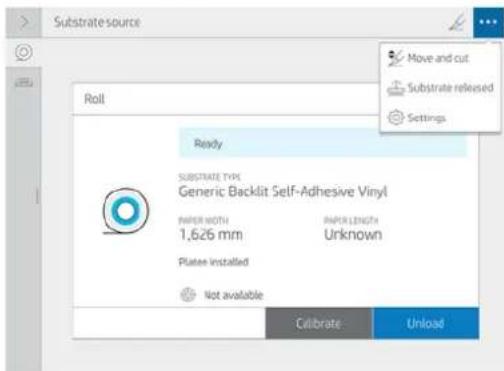This screenshot has width=504, height=371.
Task: Click the Settings gear icon
Action: tap(396, 118)
